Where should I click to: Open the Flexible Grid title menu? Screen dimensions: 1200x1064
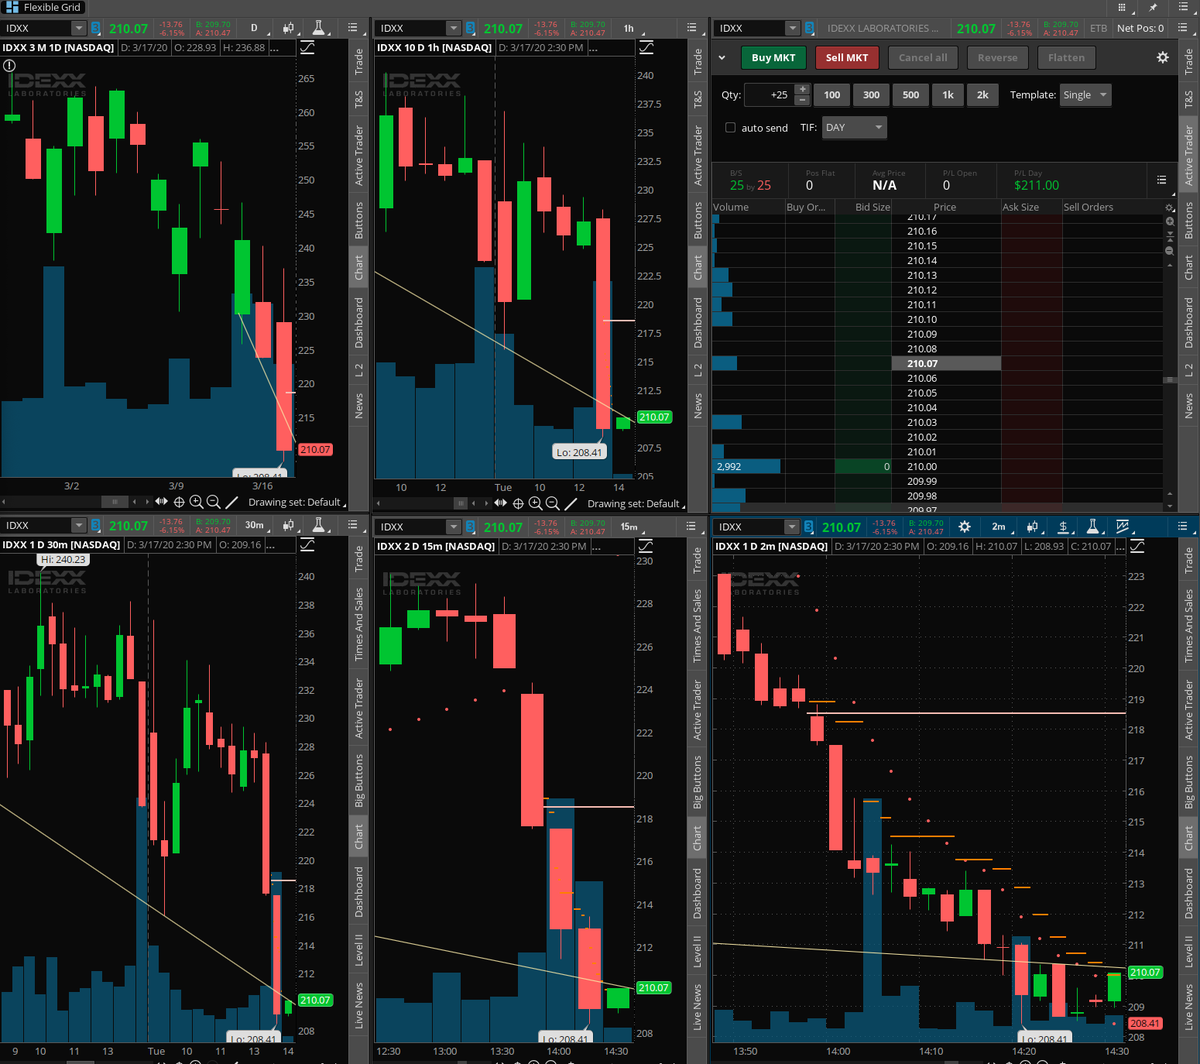coord(43,7)
